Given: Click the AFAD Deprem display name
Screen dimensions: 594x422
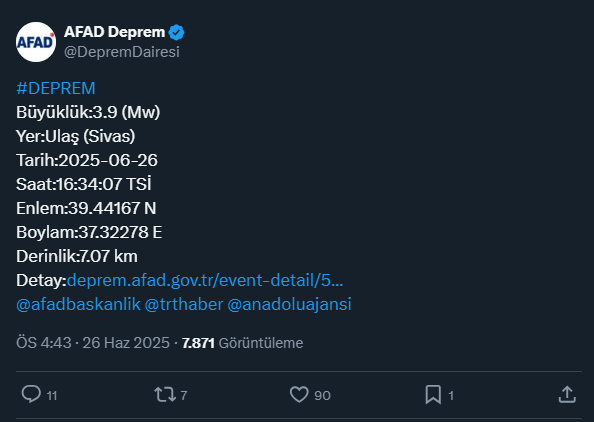Looking at the screenshot, I should (114, 32).
